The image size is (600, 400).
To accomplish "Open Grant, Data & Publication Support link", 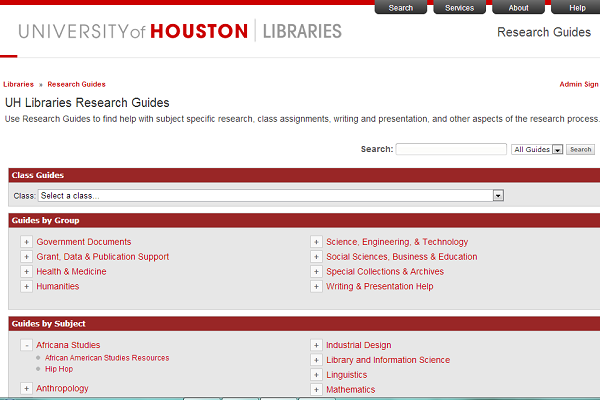I will coord(103,257).
